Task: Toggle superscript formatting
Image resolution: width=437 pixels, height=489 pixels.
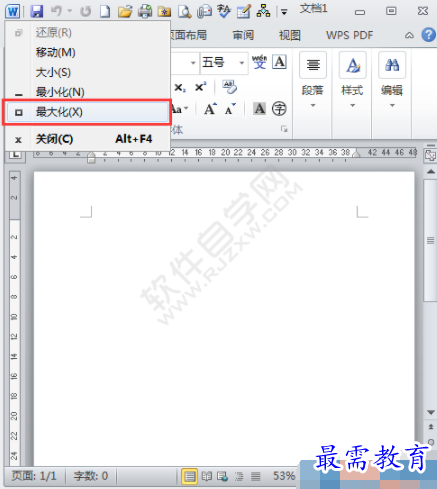Action: [x=200, y=87]
